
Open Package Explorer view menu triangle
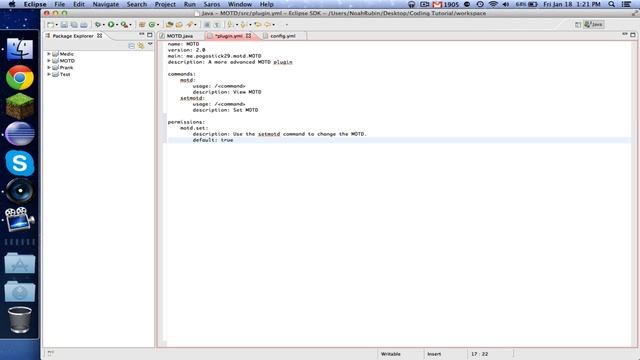coord(150,44)
